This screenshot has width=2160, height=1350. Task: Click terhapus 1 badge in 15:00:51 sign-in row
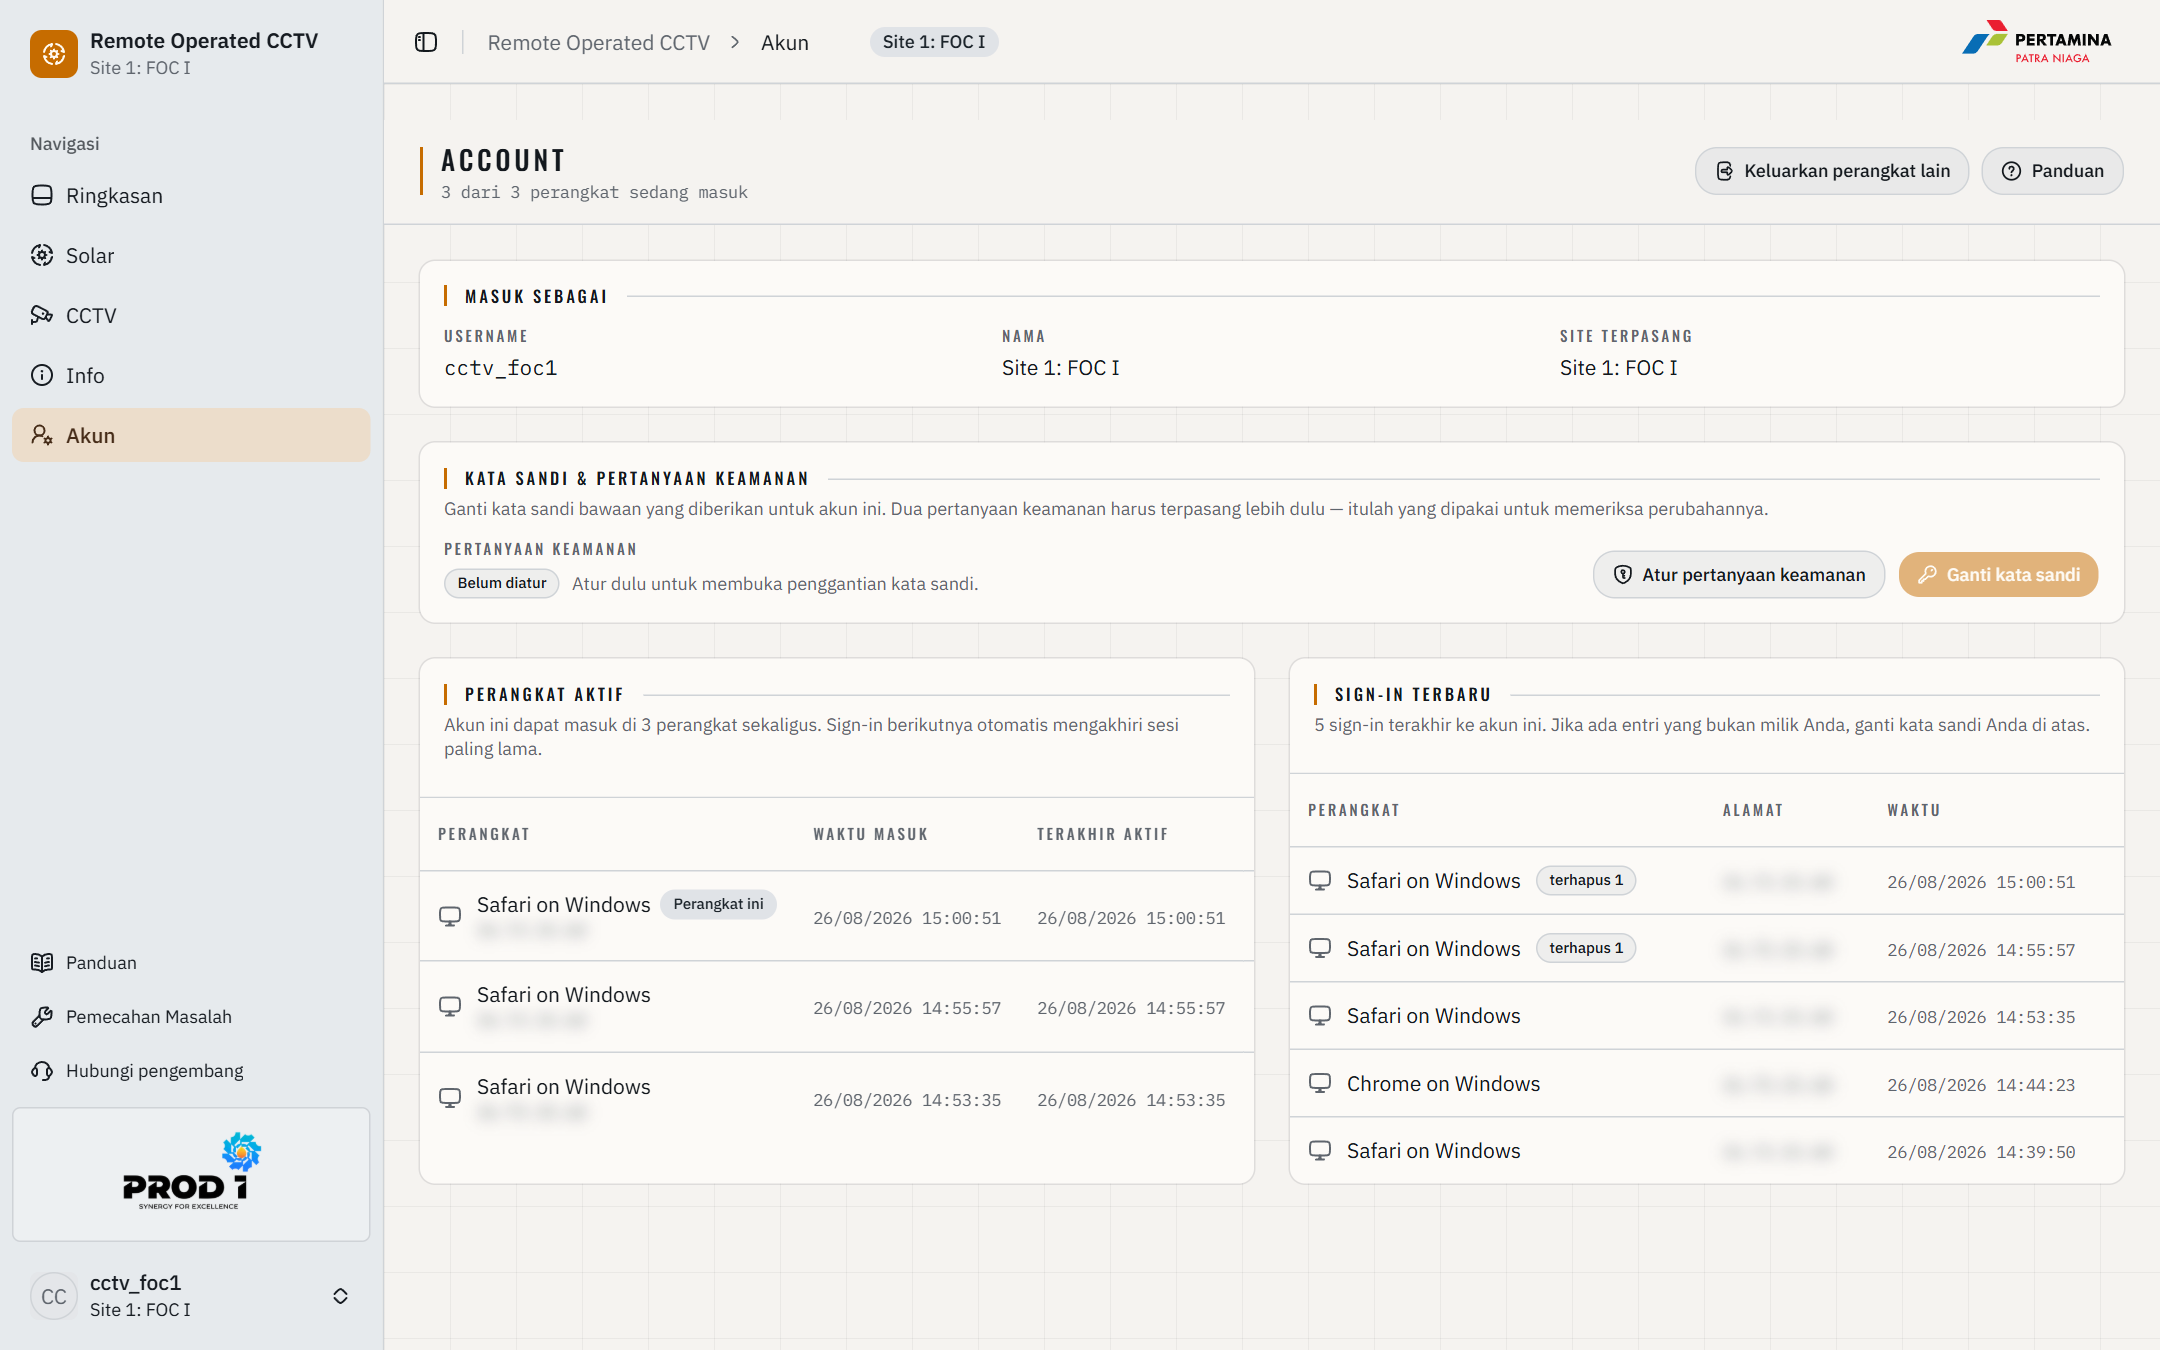[1586, 880]
